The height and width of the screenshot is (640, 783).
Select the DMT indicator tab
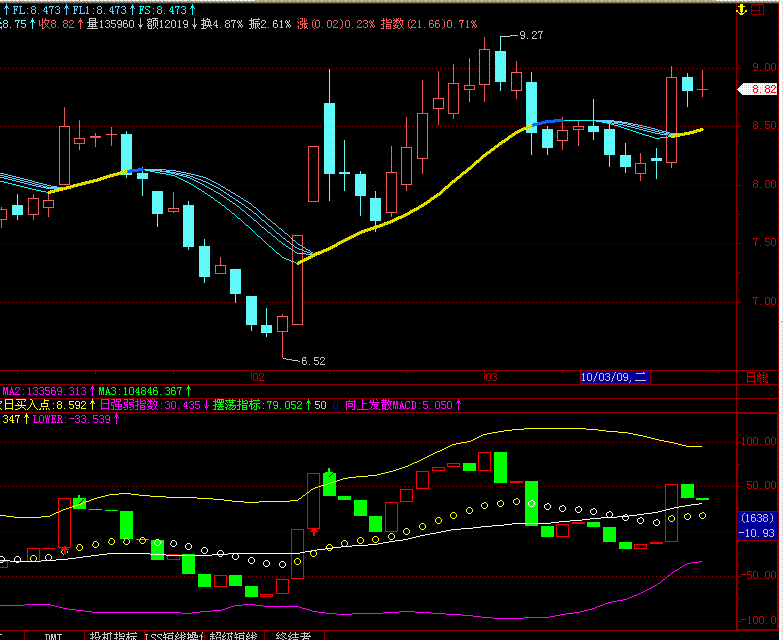pos(53,635)
